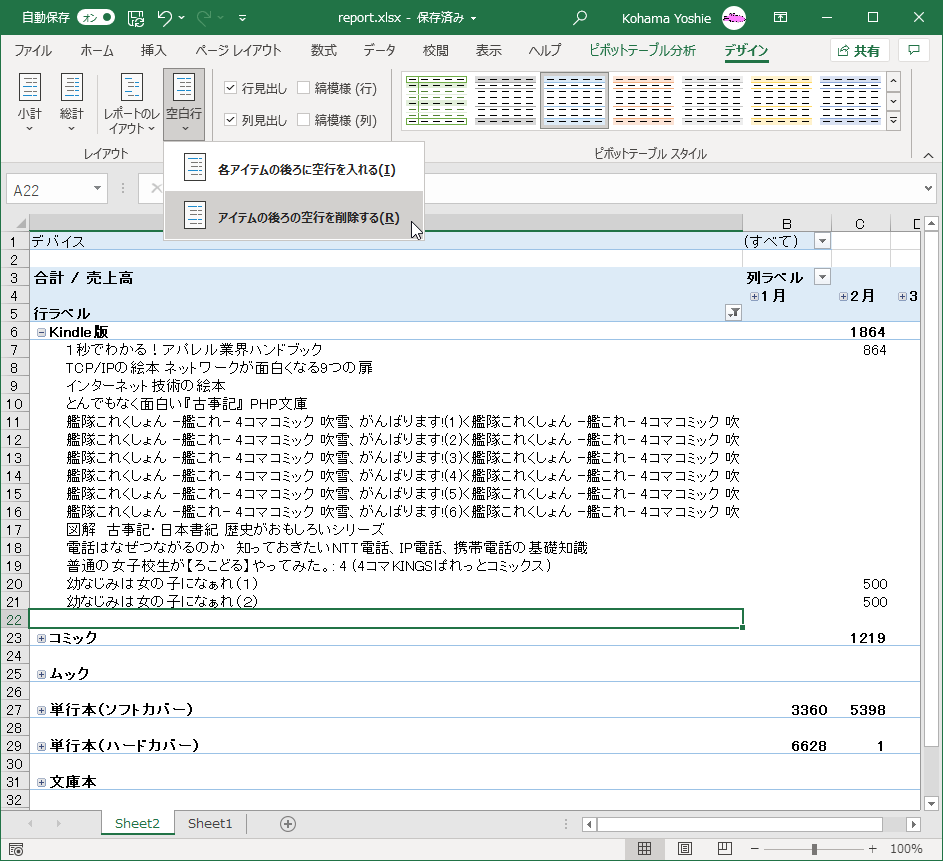
Task: Expand the 1月 column group
Action: 754,296
